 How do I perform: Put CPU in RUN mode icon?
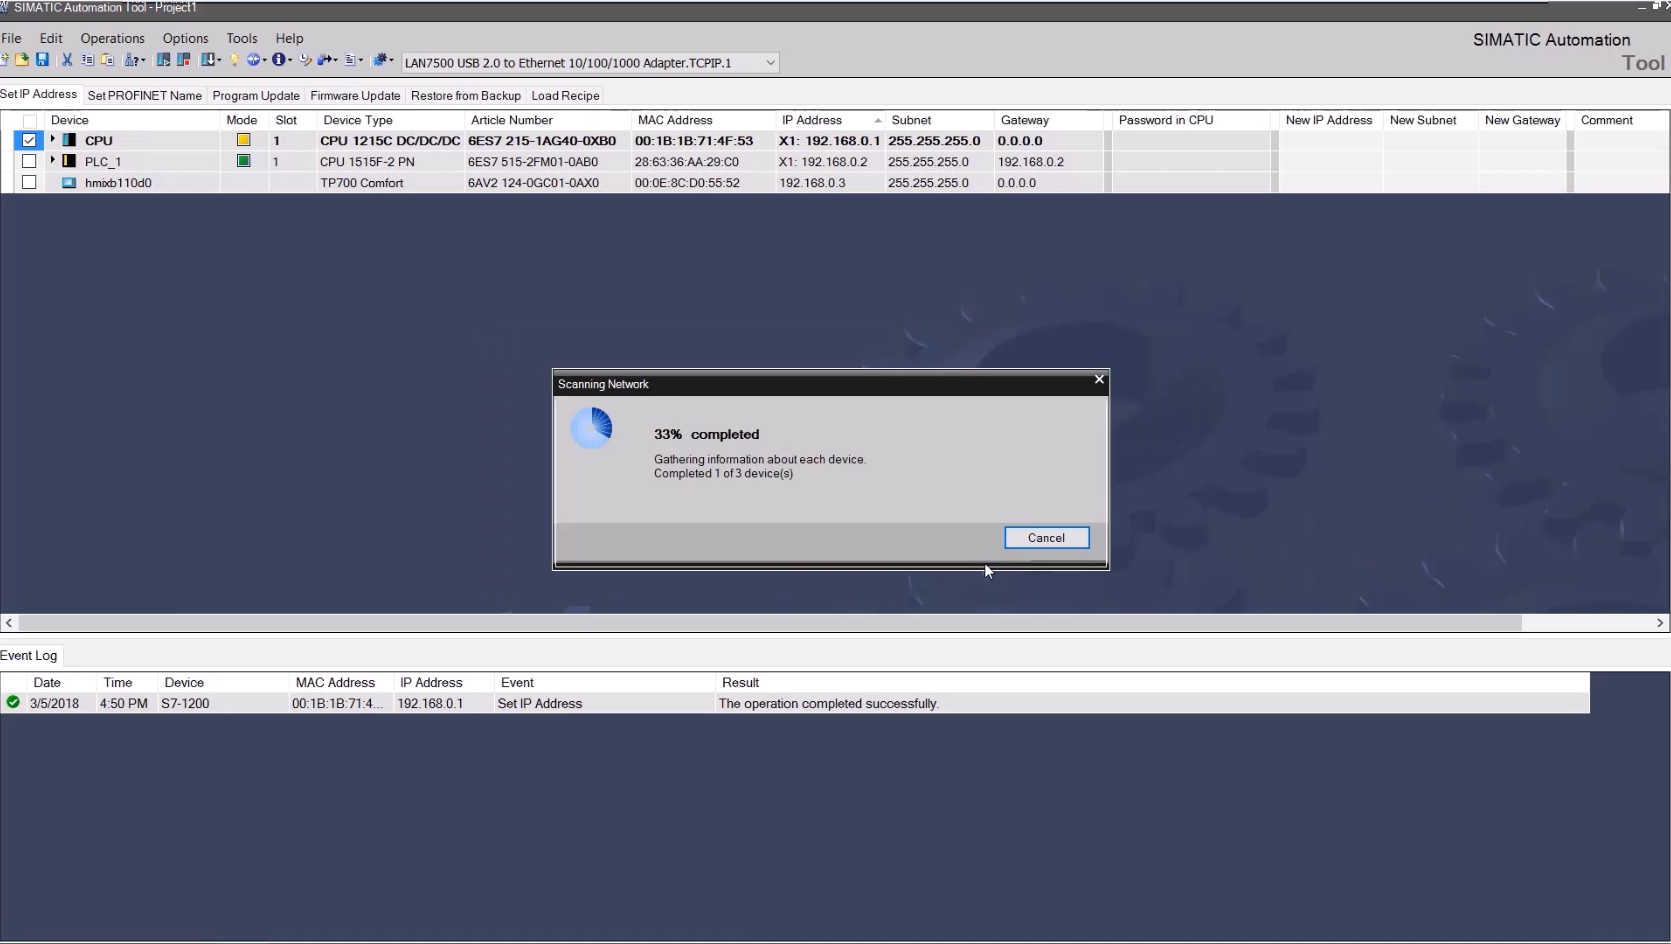163,60
